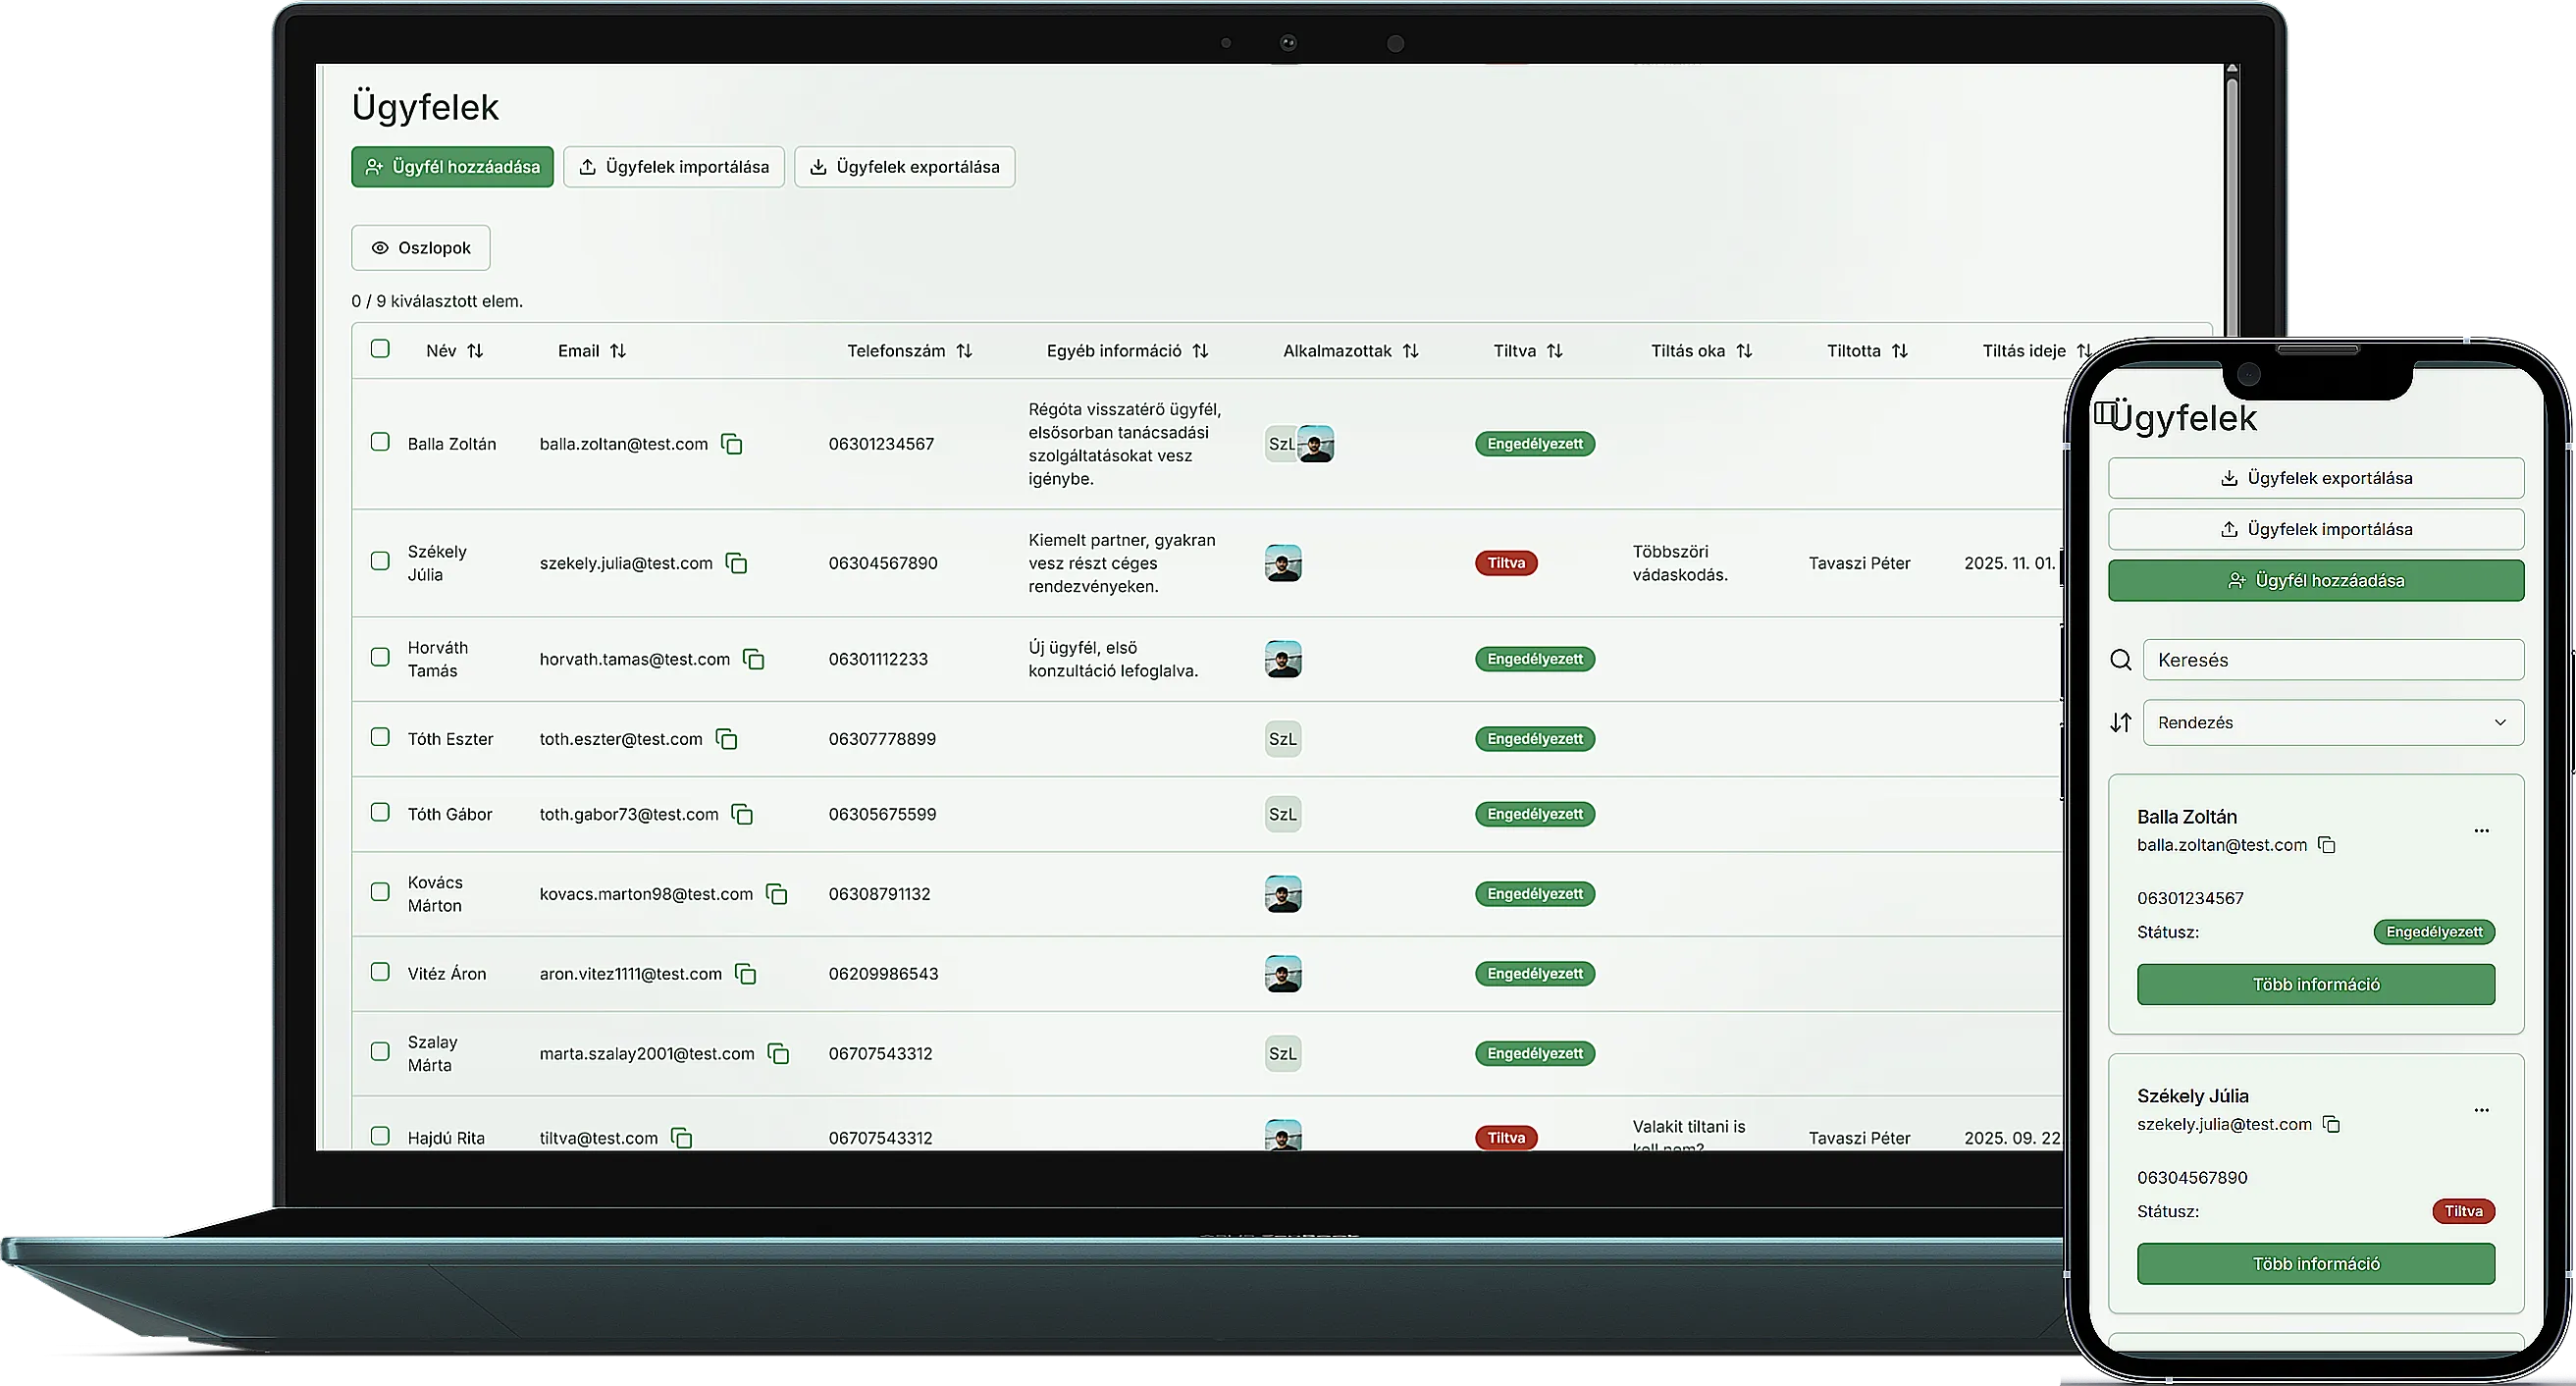Open the Oszlopok column visibility menu
Screen dimensions: 2576x1386
421,248
